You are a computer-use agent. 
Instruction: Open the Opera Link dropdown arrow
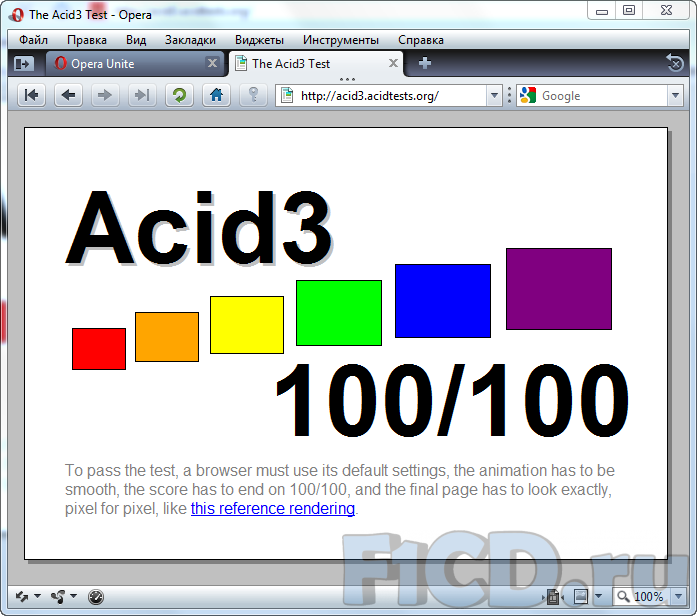tap(38, 596)
